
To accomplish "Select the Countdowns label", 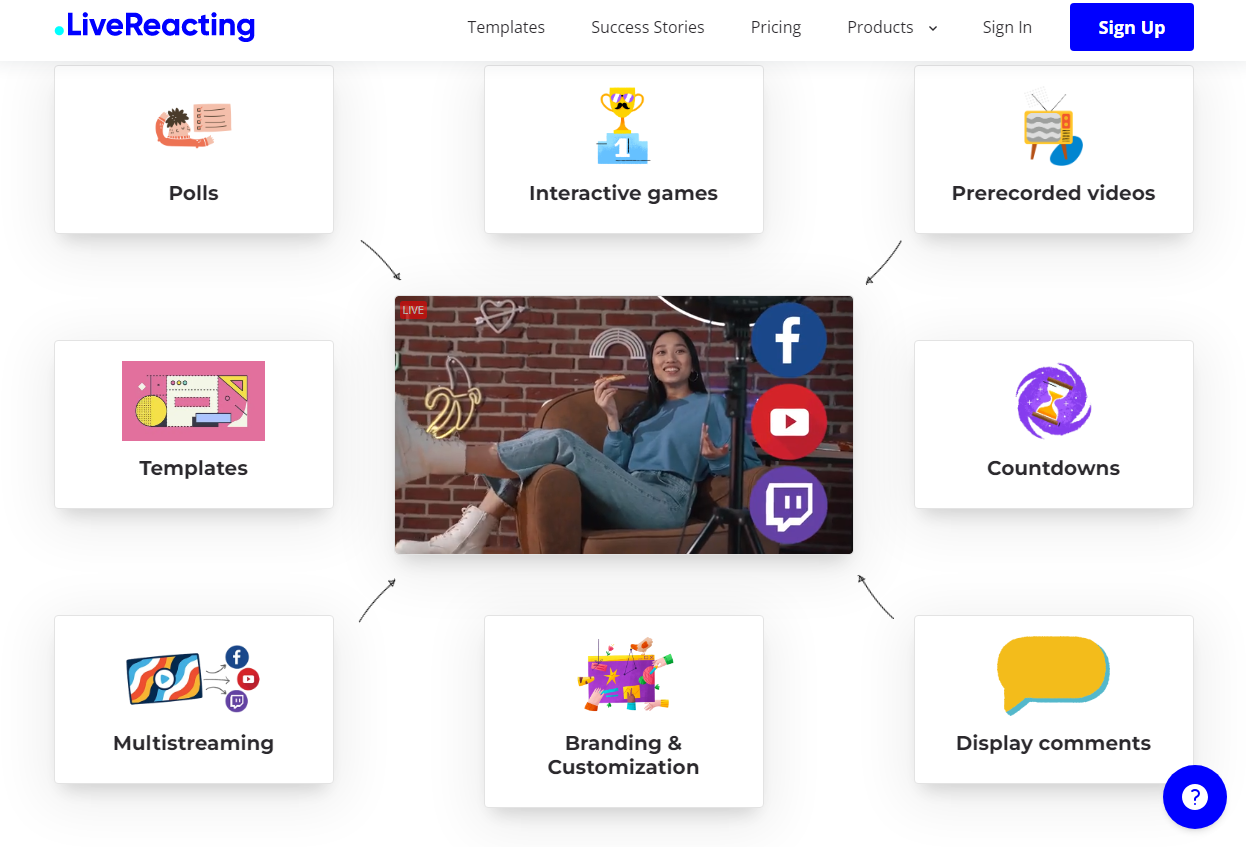I will 1053,468.
